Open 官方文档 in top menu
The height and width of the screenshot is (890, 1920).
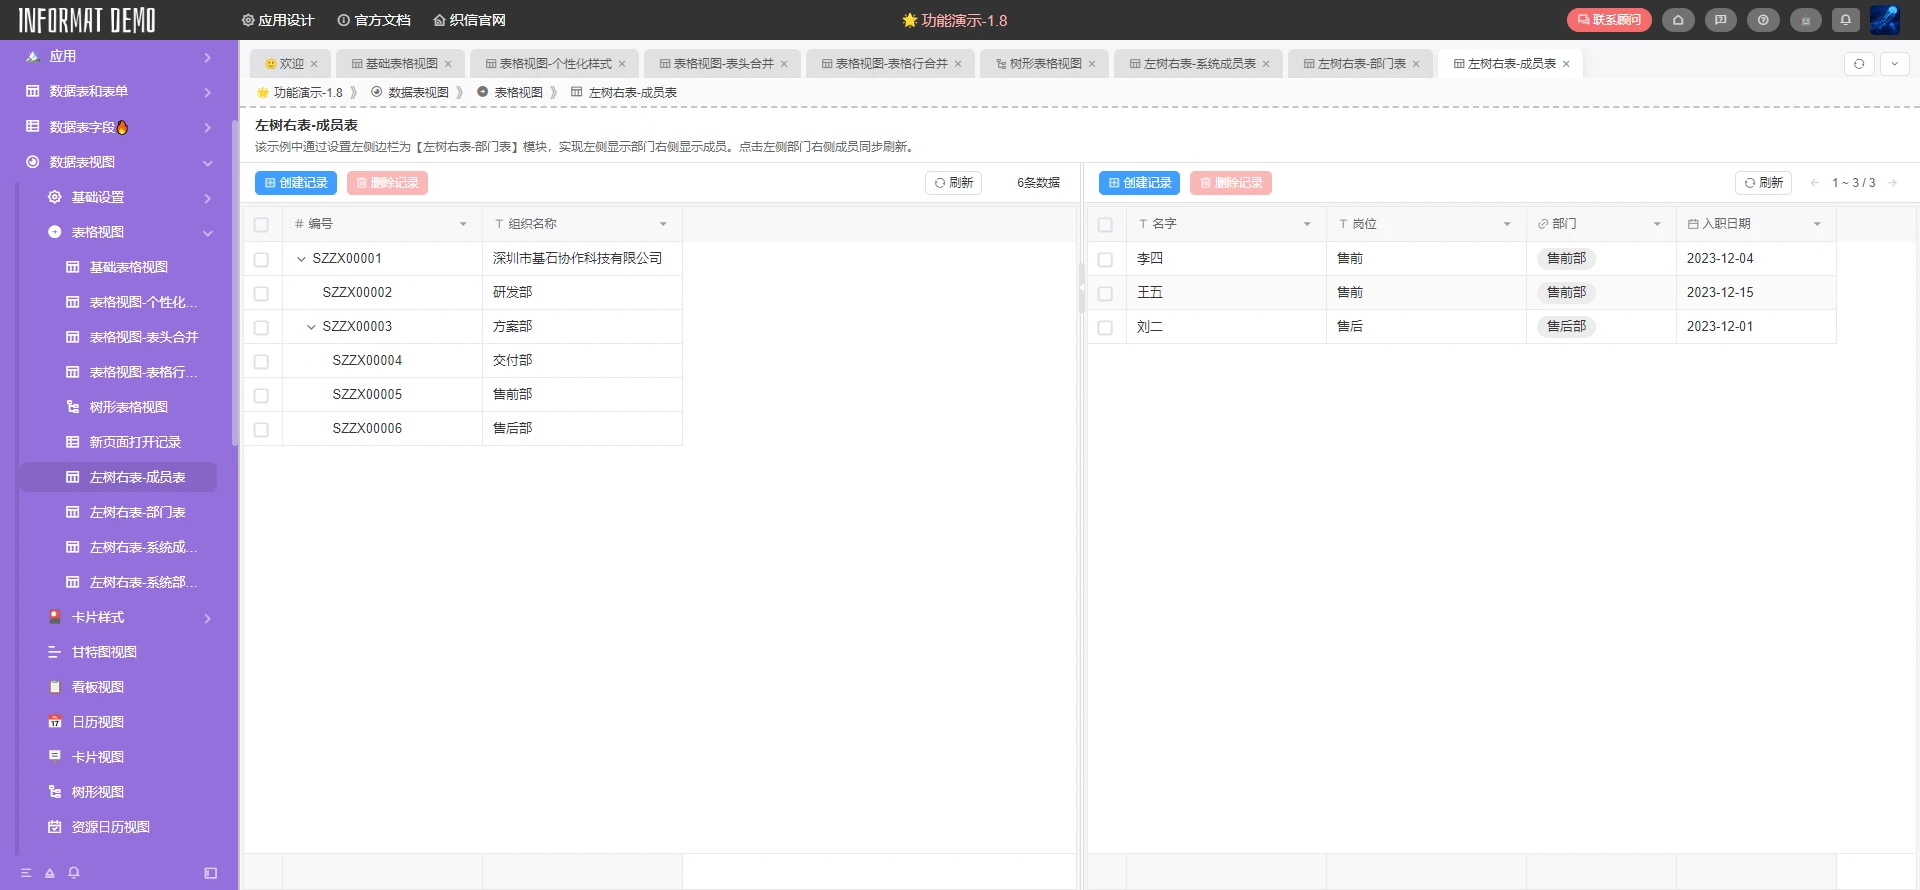click(x=374, y=20)
